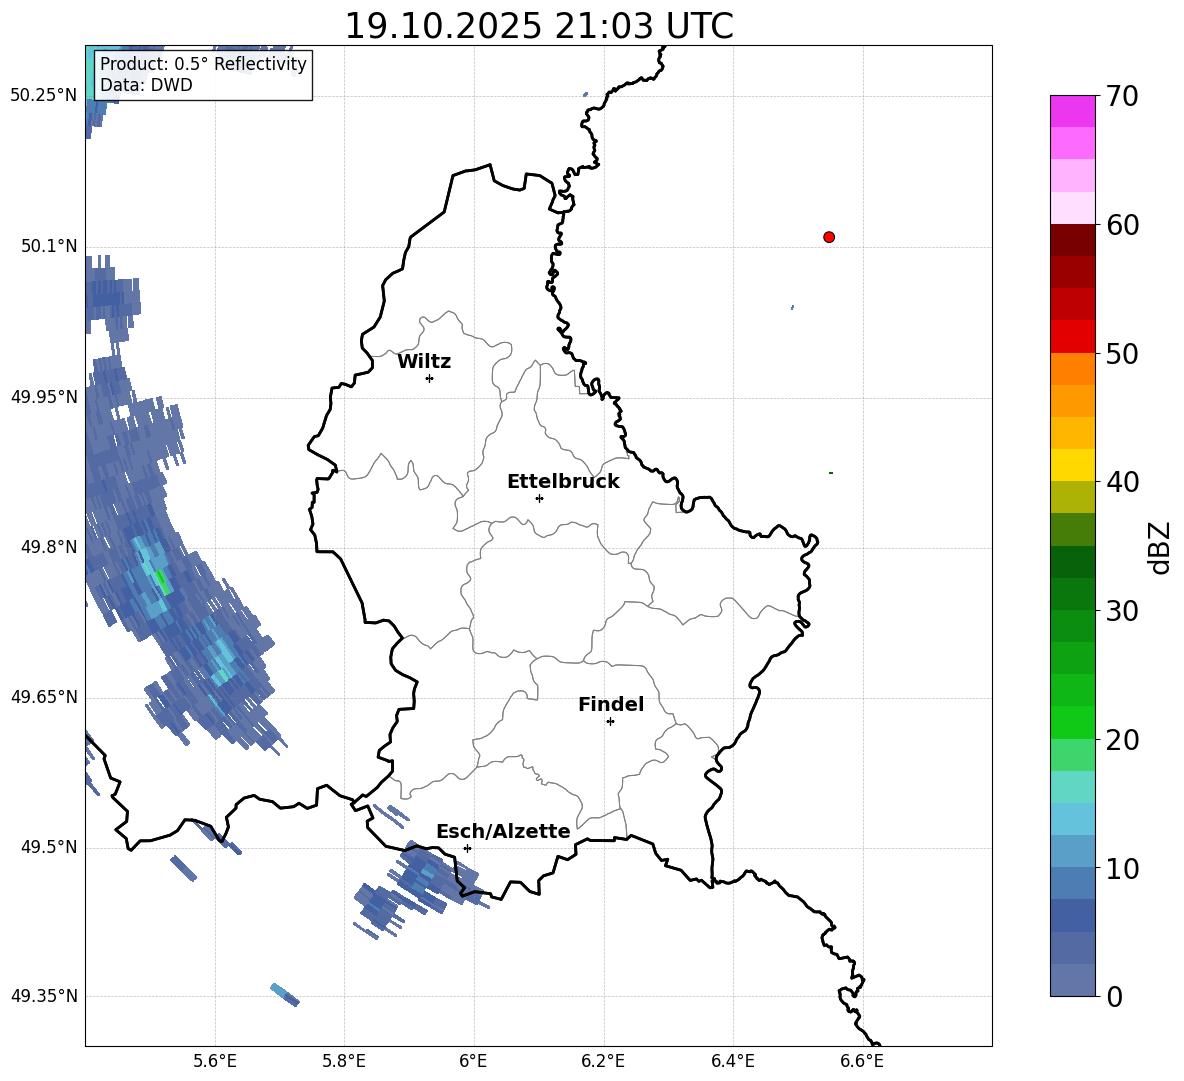Click the 49.35°N latitude label
The image size is (1184, 1081).
(x=43, y=996)
